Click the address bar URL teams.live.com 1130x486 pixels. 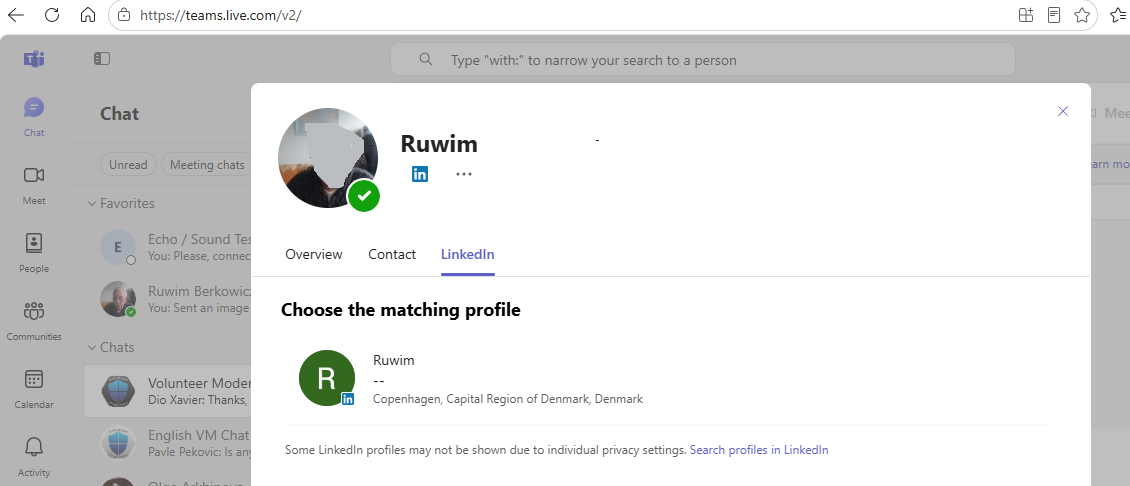pyautogui.click(x=221, y=15)
